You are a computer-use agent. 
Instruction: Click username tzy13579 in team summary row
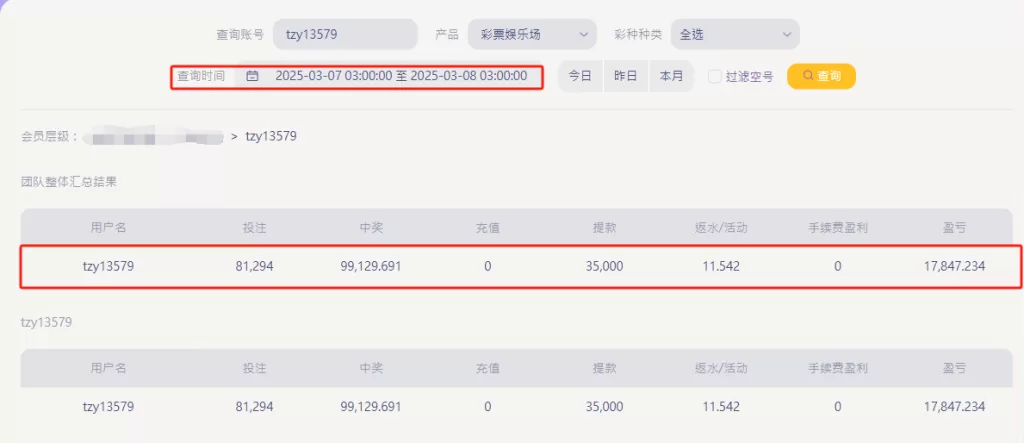click(108, 267)
